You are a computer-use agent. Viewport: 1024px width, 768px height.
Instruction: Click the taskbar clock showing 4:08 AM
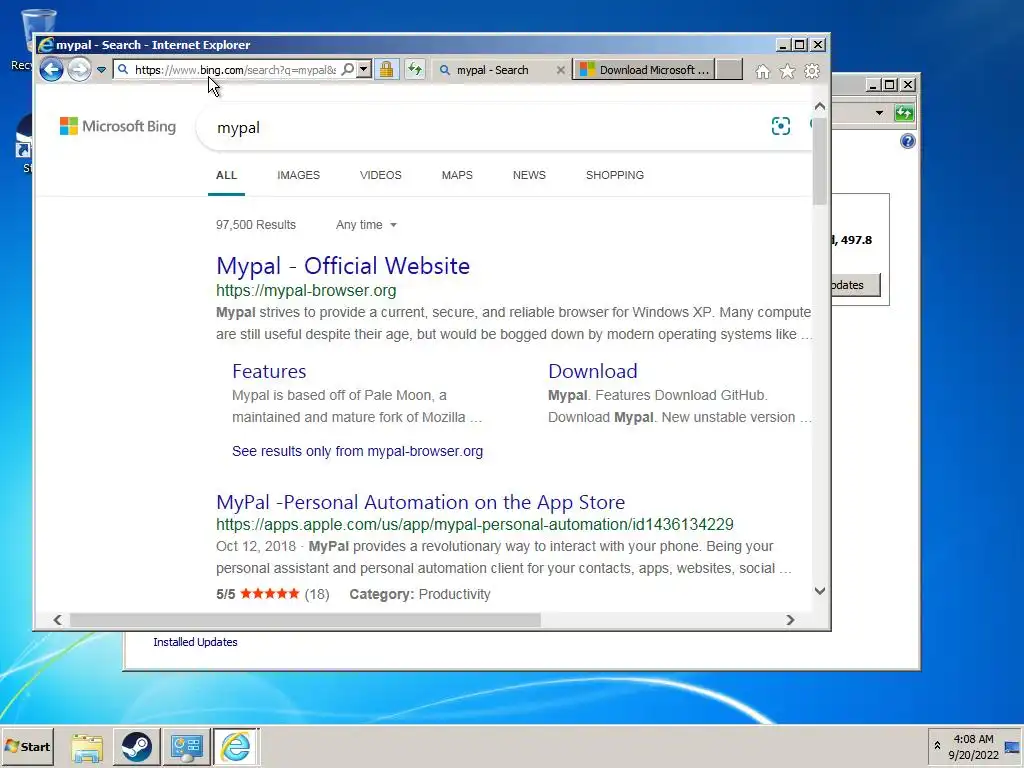[x=973, y=746]
